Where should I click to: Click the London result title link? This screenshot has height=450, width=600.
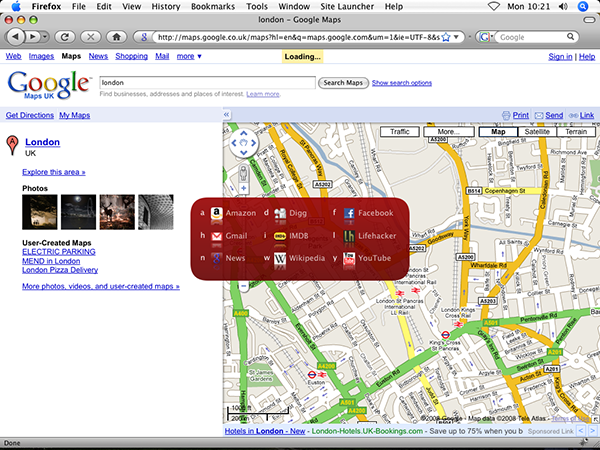pos(42,142)
